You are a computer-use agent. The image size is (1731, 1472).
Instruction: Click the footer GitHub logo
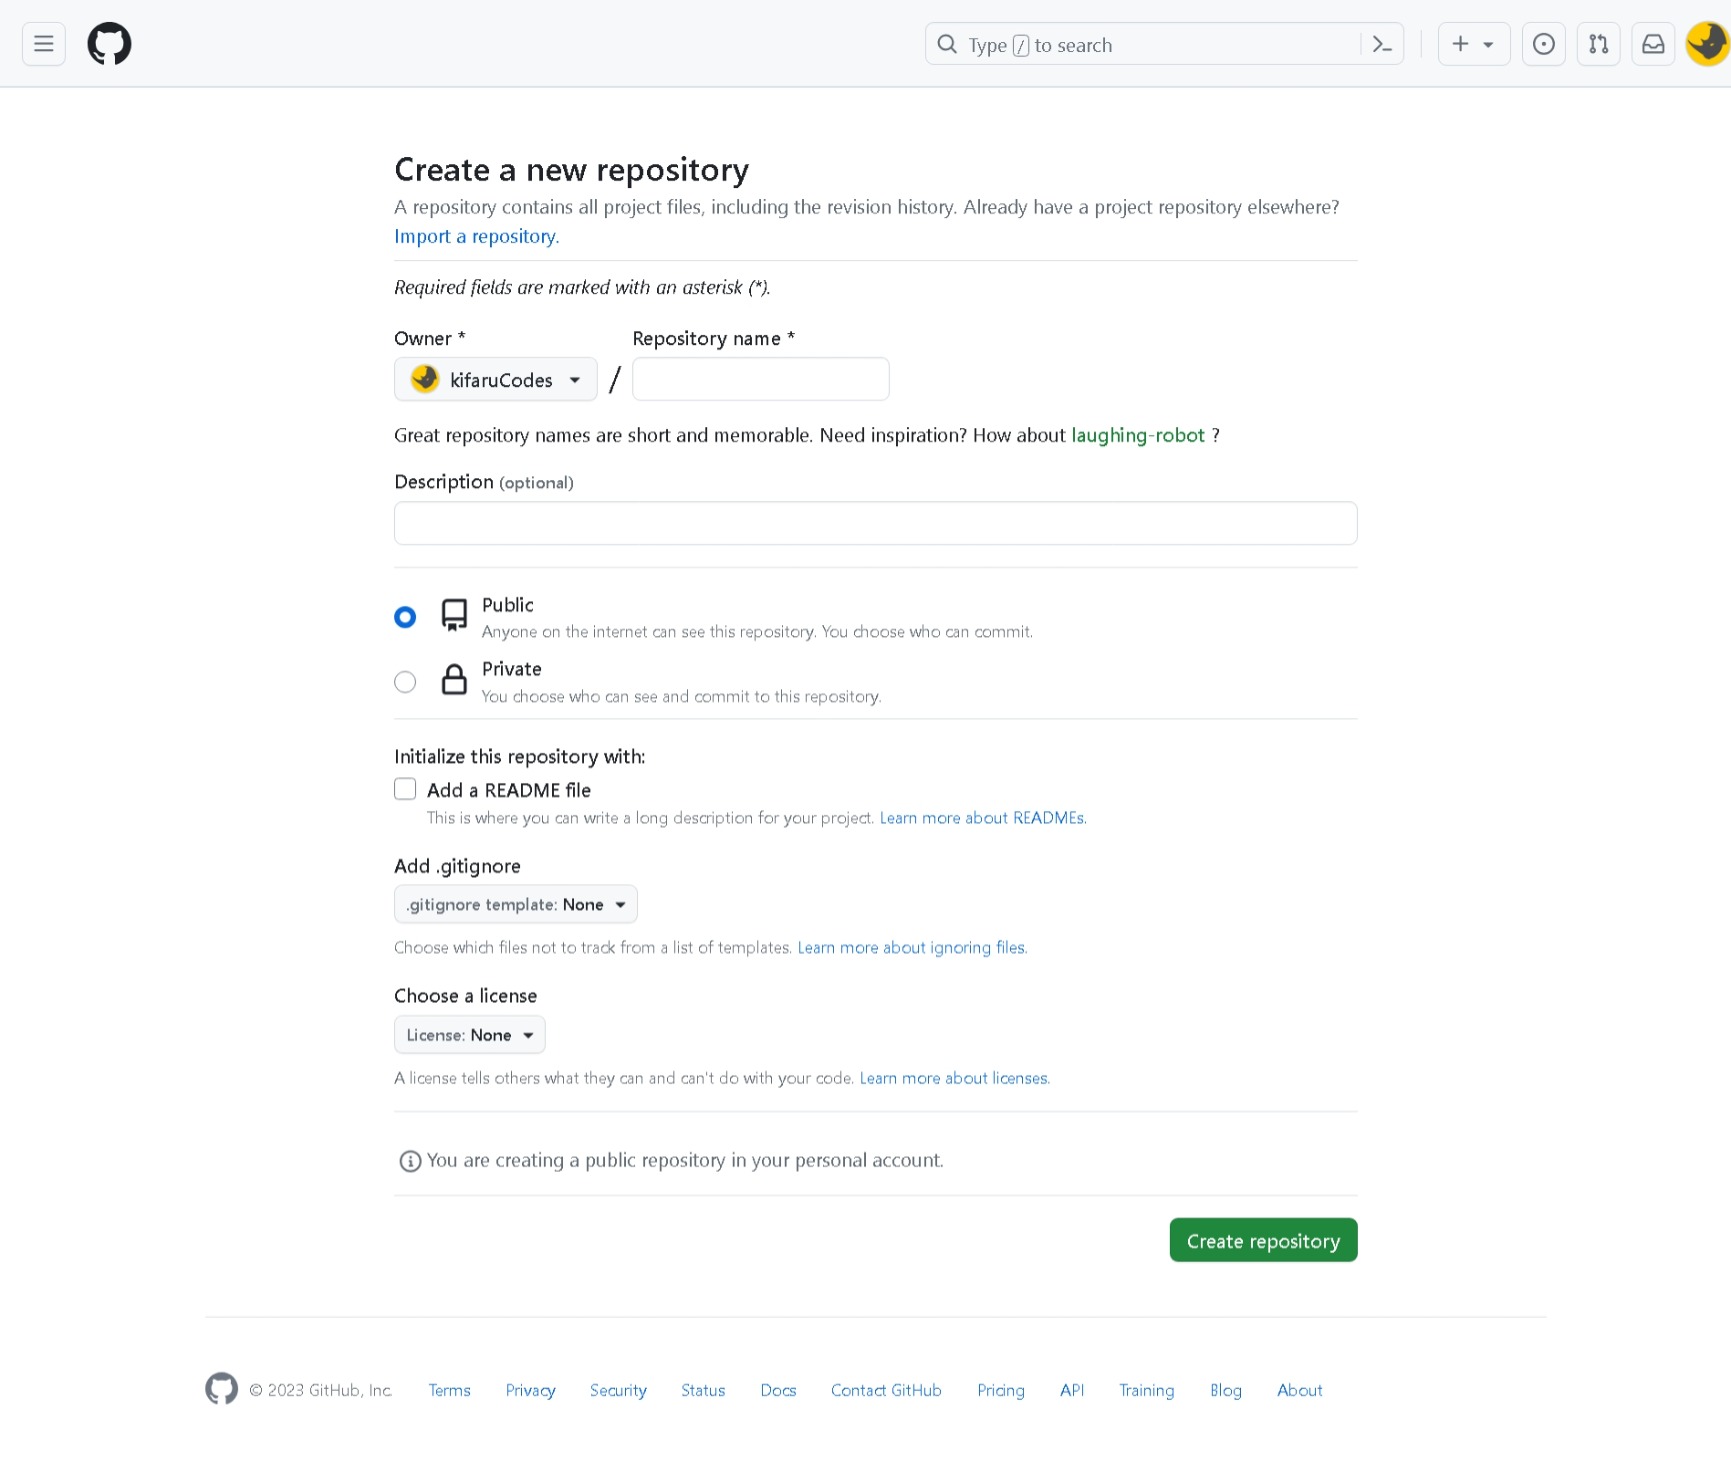(221, 1389)
